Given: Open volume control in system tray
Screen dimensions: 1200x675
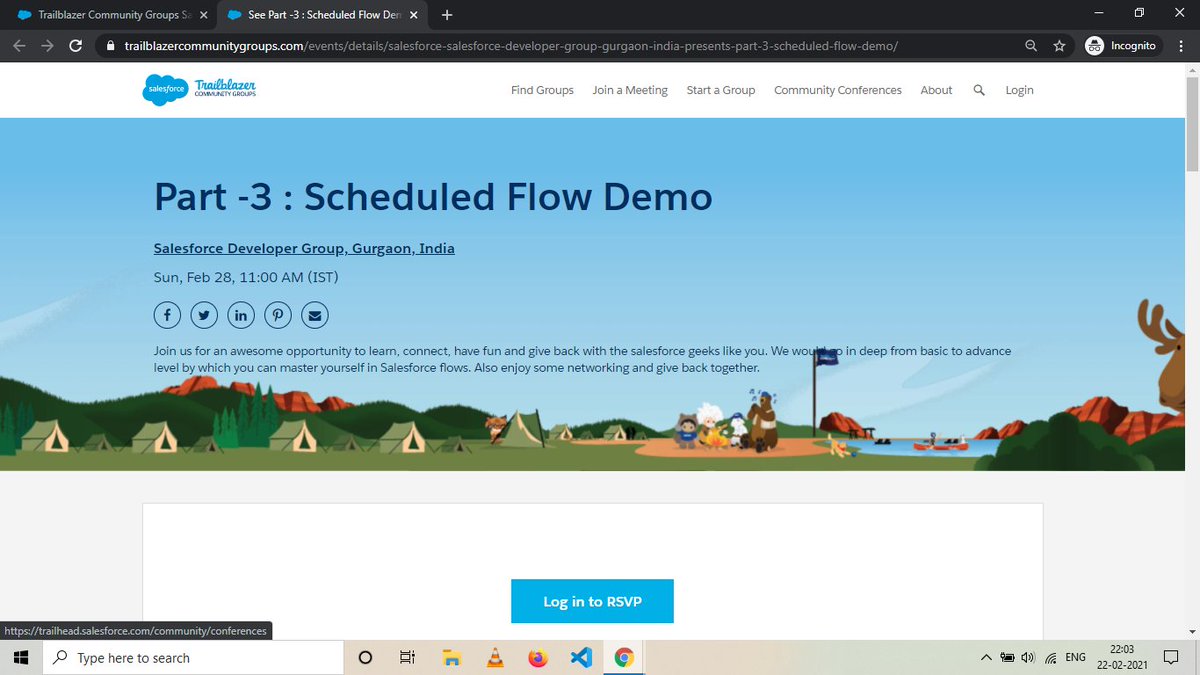Looking at the screenshot, I should click(x=1028, y=657).
